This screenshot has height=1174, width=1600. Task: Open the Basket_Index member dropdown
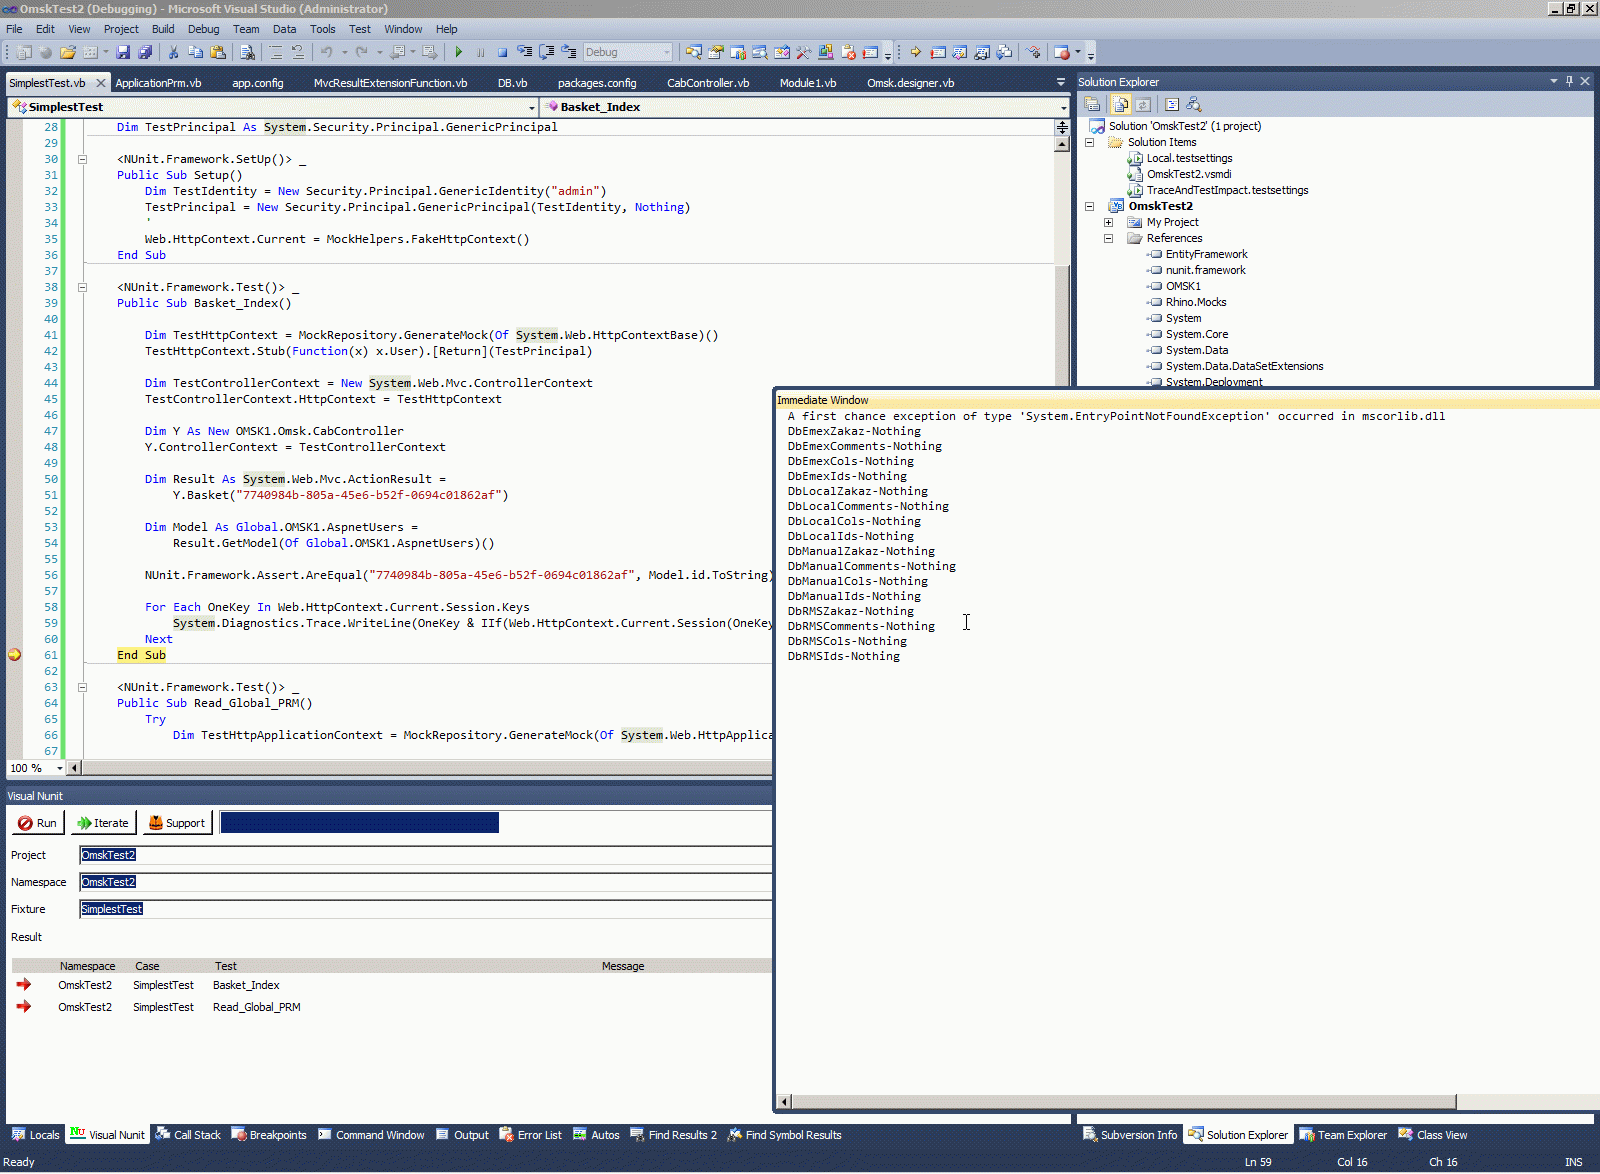pos(1062,107)
